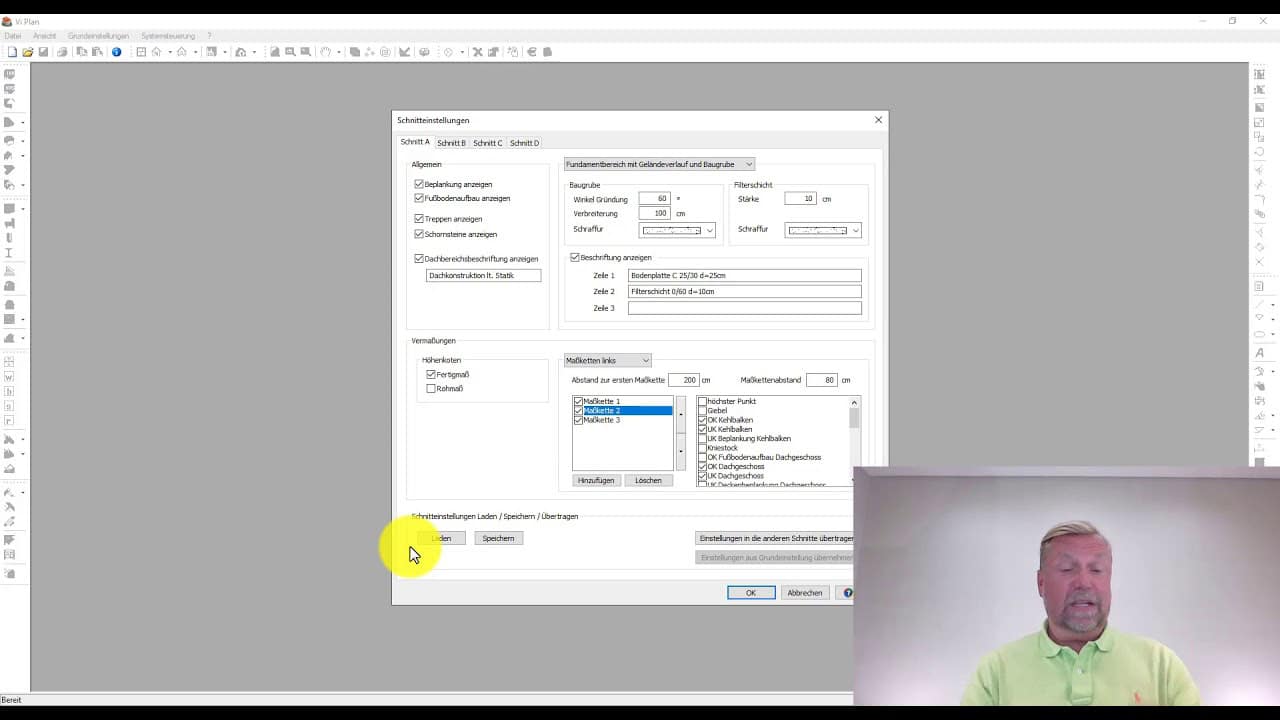Click the Print toolbar icon
The width and height of the screenshot is (1280, 720).
tap(62, 52)
